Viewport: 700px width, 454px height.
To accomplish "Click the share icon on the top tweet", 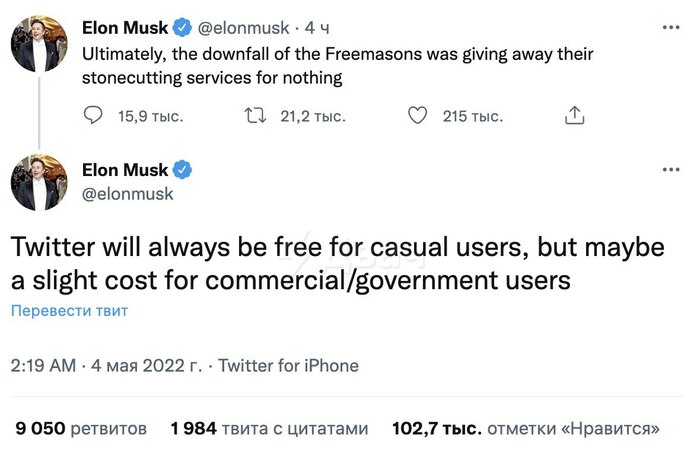I will (x=575, y=117).
